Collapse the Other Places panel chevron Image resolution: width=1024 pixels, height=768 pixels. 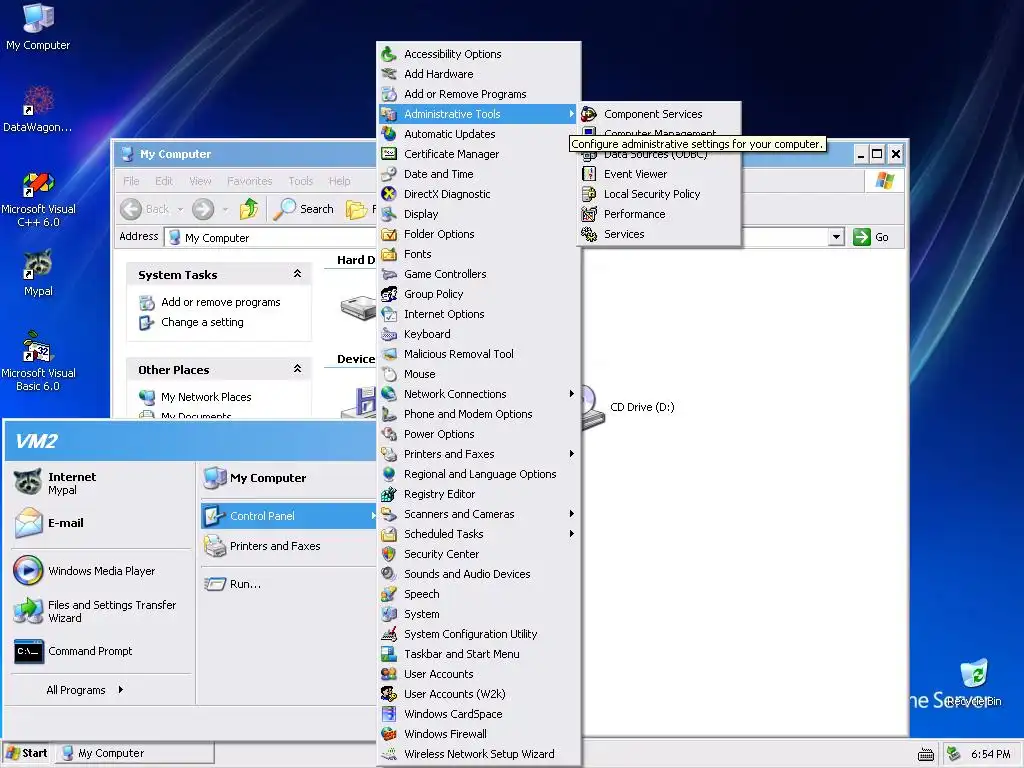[297, 369]
